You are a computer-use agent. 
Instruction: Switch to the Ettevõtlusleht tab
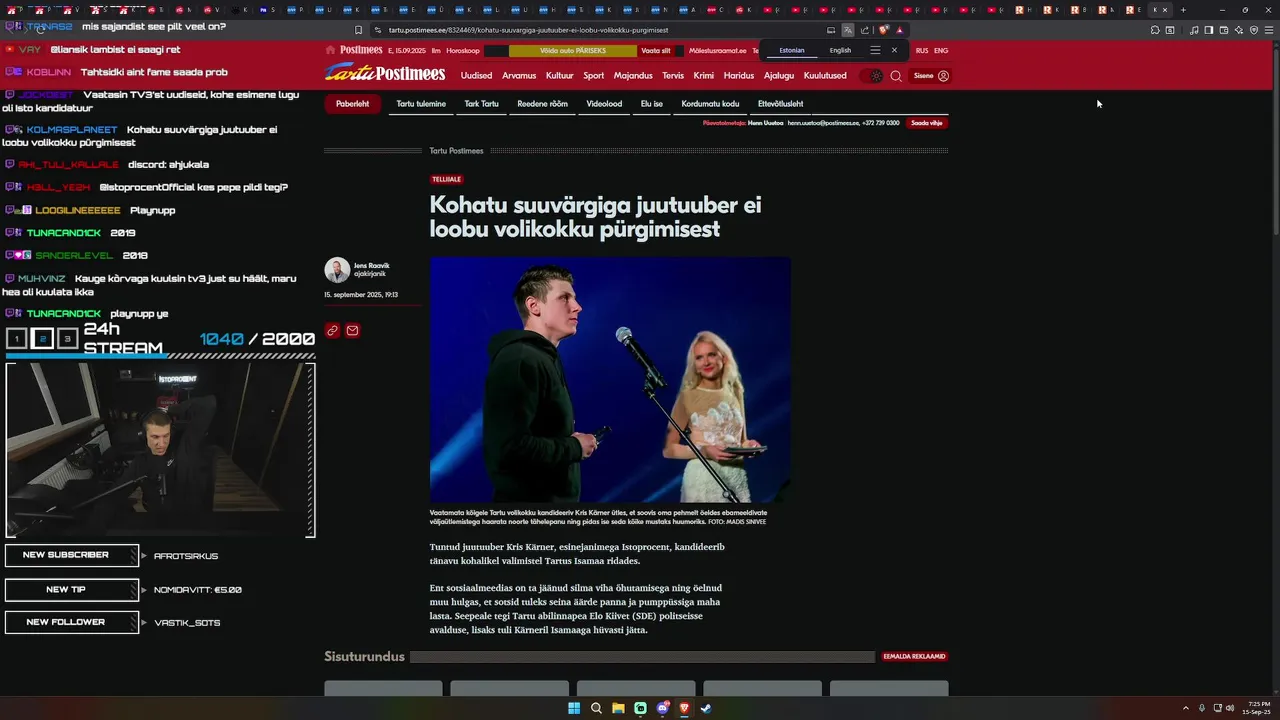point(780,104)
